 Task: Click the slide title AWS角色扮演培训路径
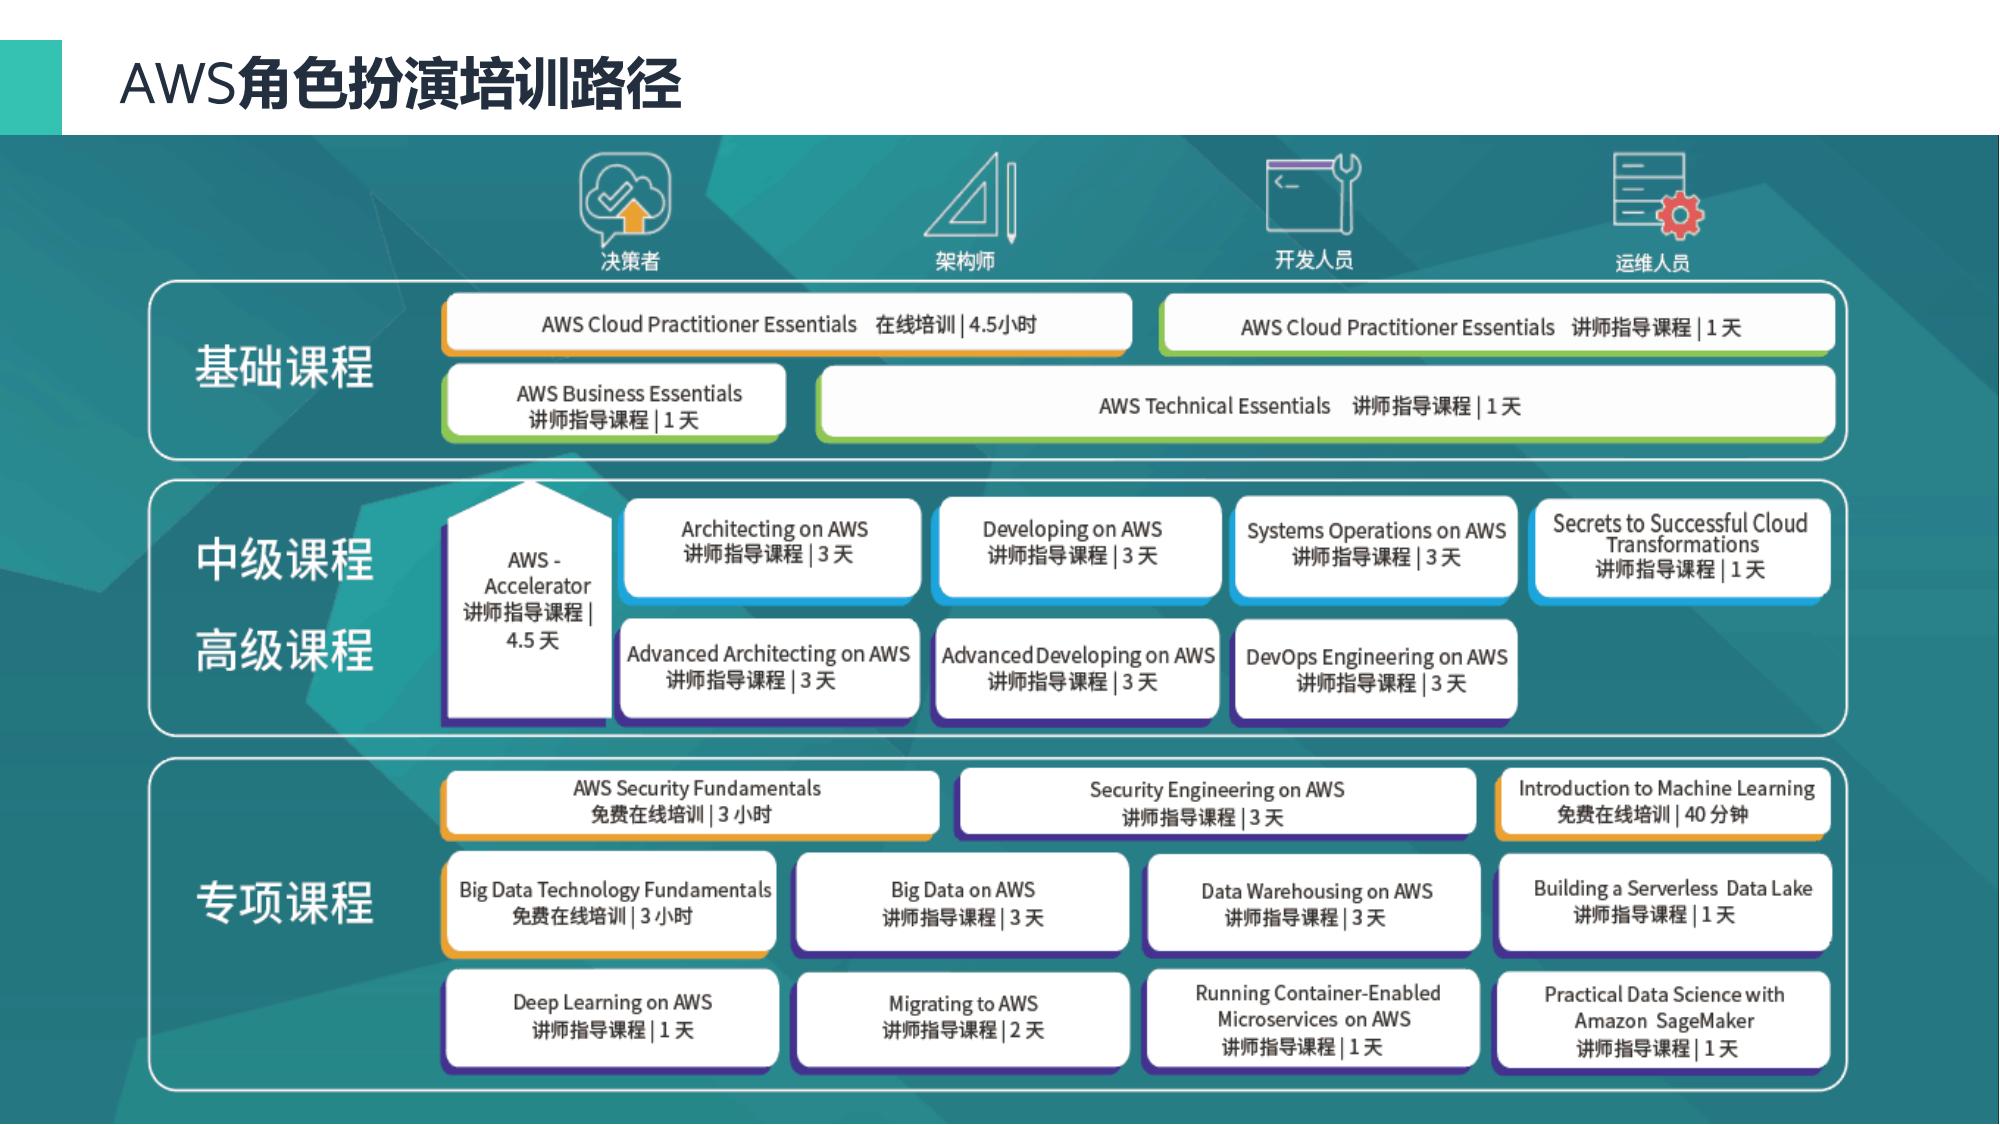point(400,84)
